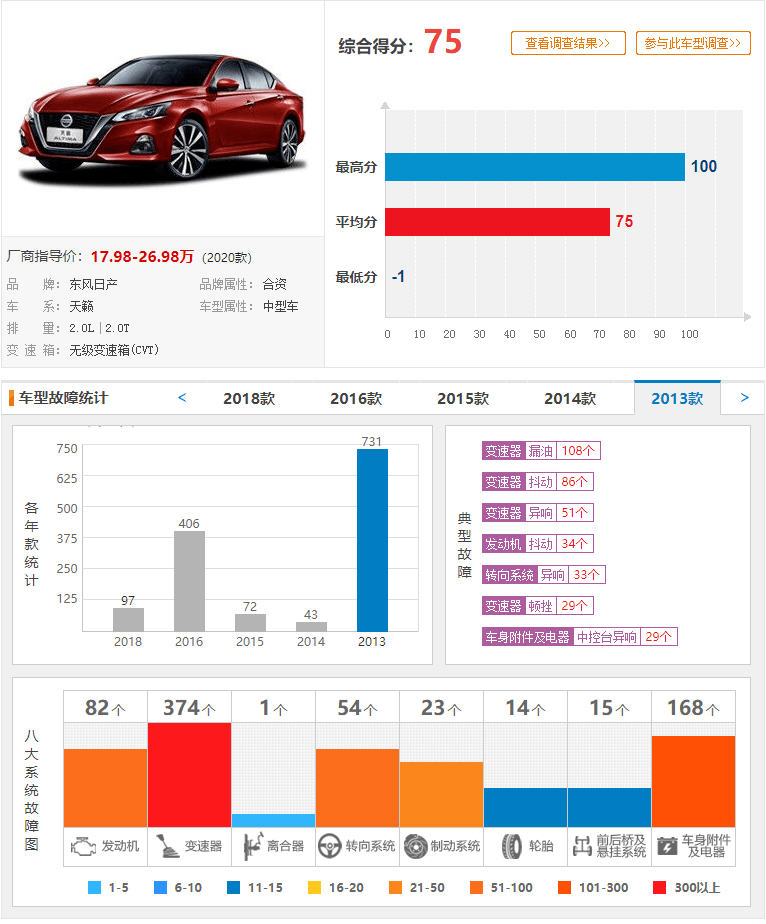
Task: Click the suspension fault blue bar (15个)
Action: [x=609, y=807]
